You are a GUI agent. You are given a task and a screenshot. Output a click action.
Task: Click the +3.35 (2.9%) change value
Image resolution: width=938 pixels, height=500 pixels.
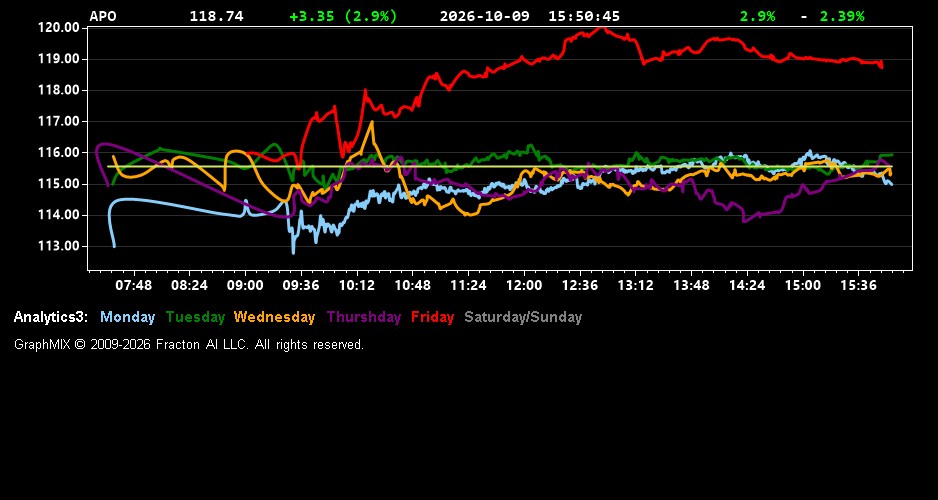343,16
